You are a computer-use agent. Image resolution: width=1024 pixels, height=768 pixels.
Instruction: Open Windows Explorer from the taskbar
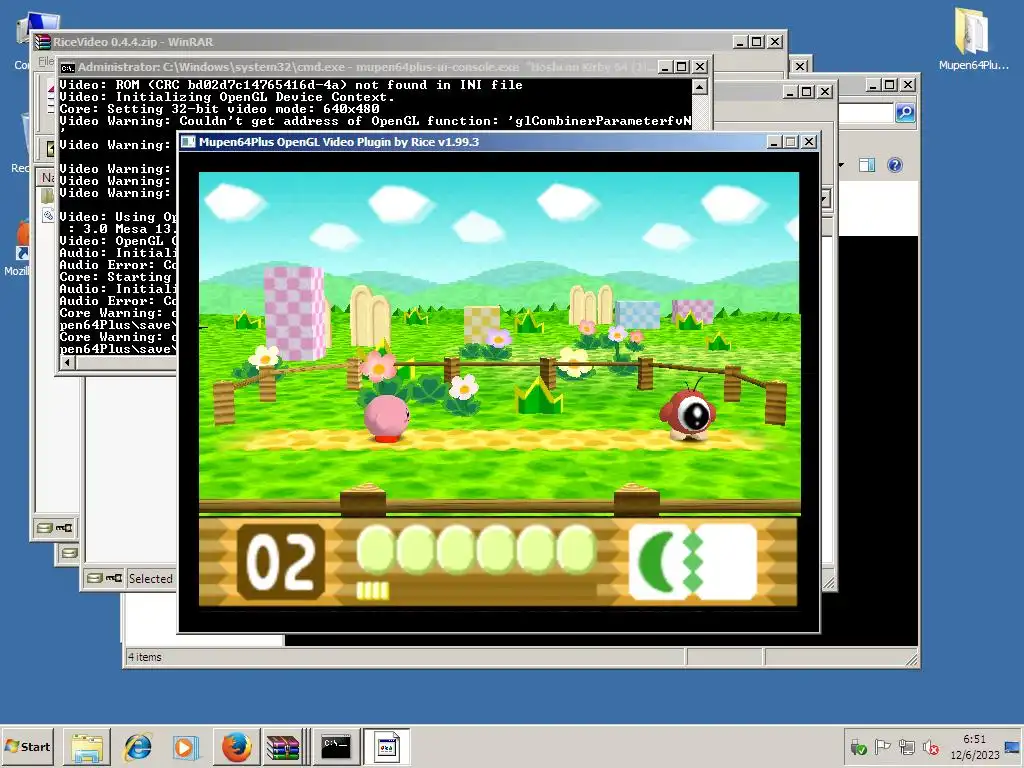tap(87, 747)
